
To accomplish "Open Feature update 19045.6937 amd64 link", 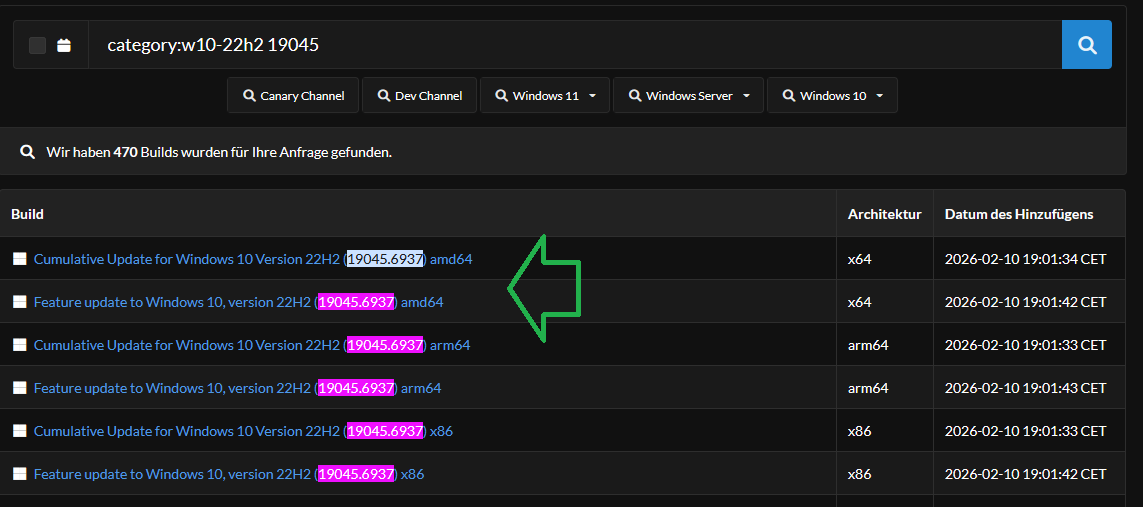I will click(x=238, y=302).
